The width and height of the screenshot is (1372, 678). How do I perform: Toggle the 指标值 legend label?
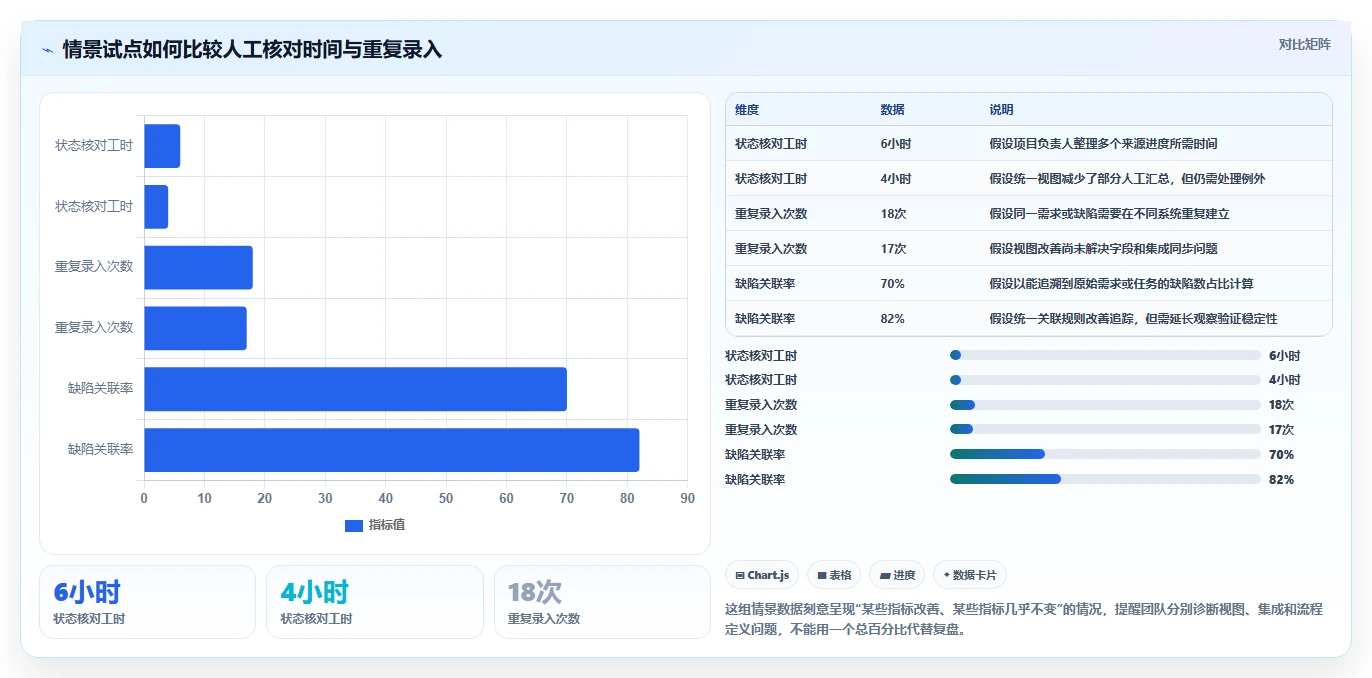[x=387, y=526]
